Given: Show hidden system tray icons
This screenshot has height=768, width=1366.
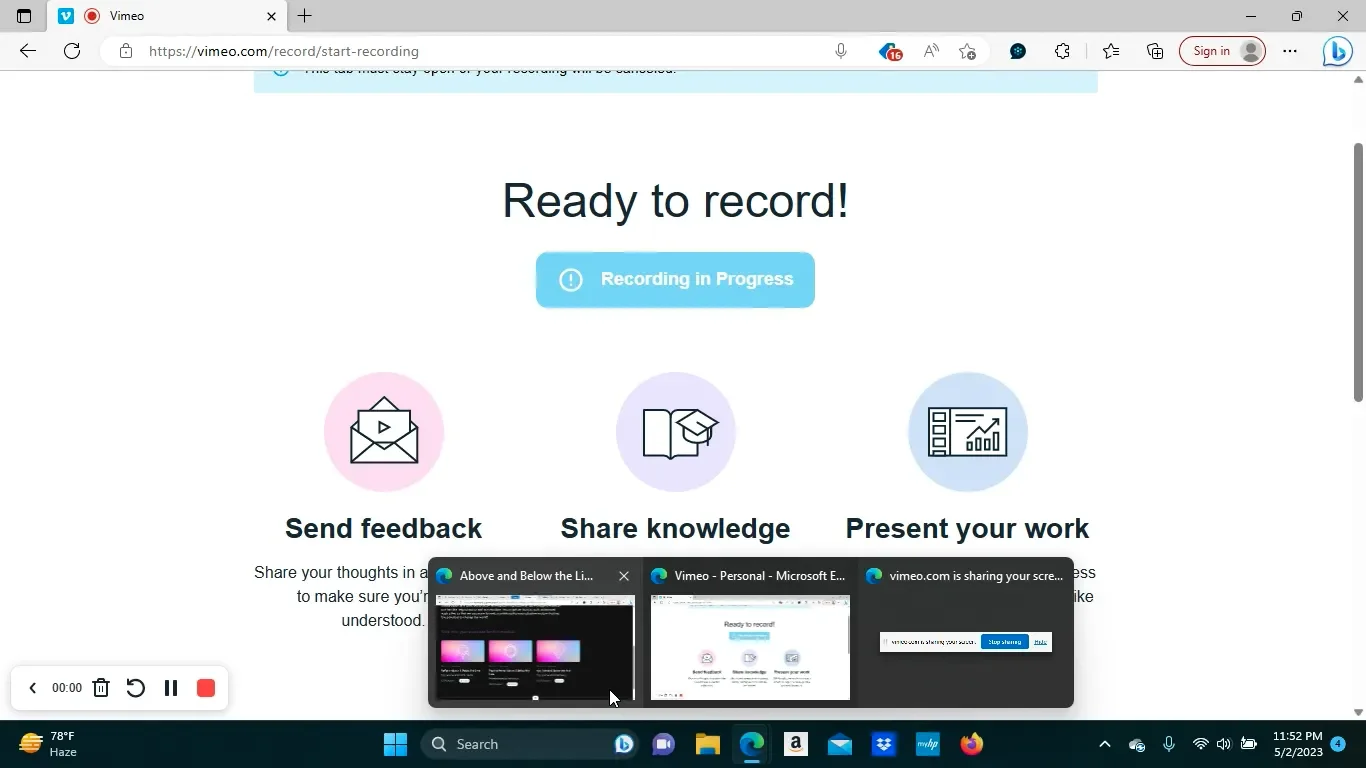Looking at the screenshot, I should coord(1105,744).
